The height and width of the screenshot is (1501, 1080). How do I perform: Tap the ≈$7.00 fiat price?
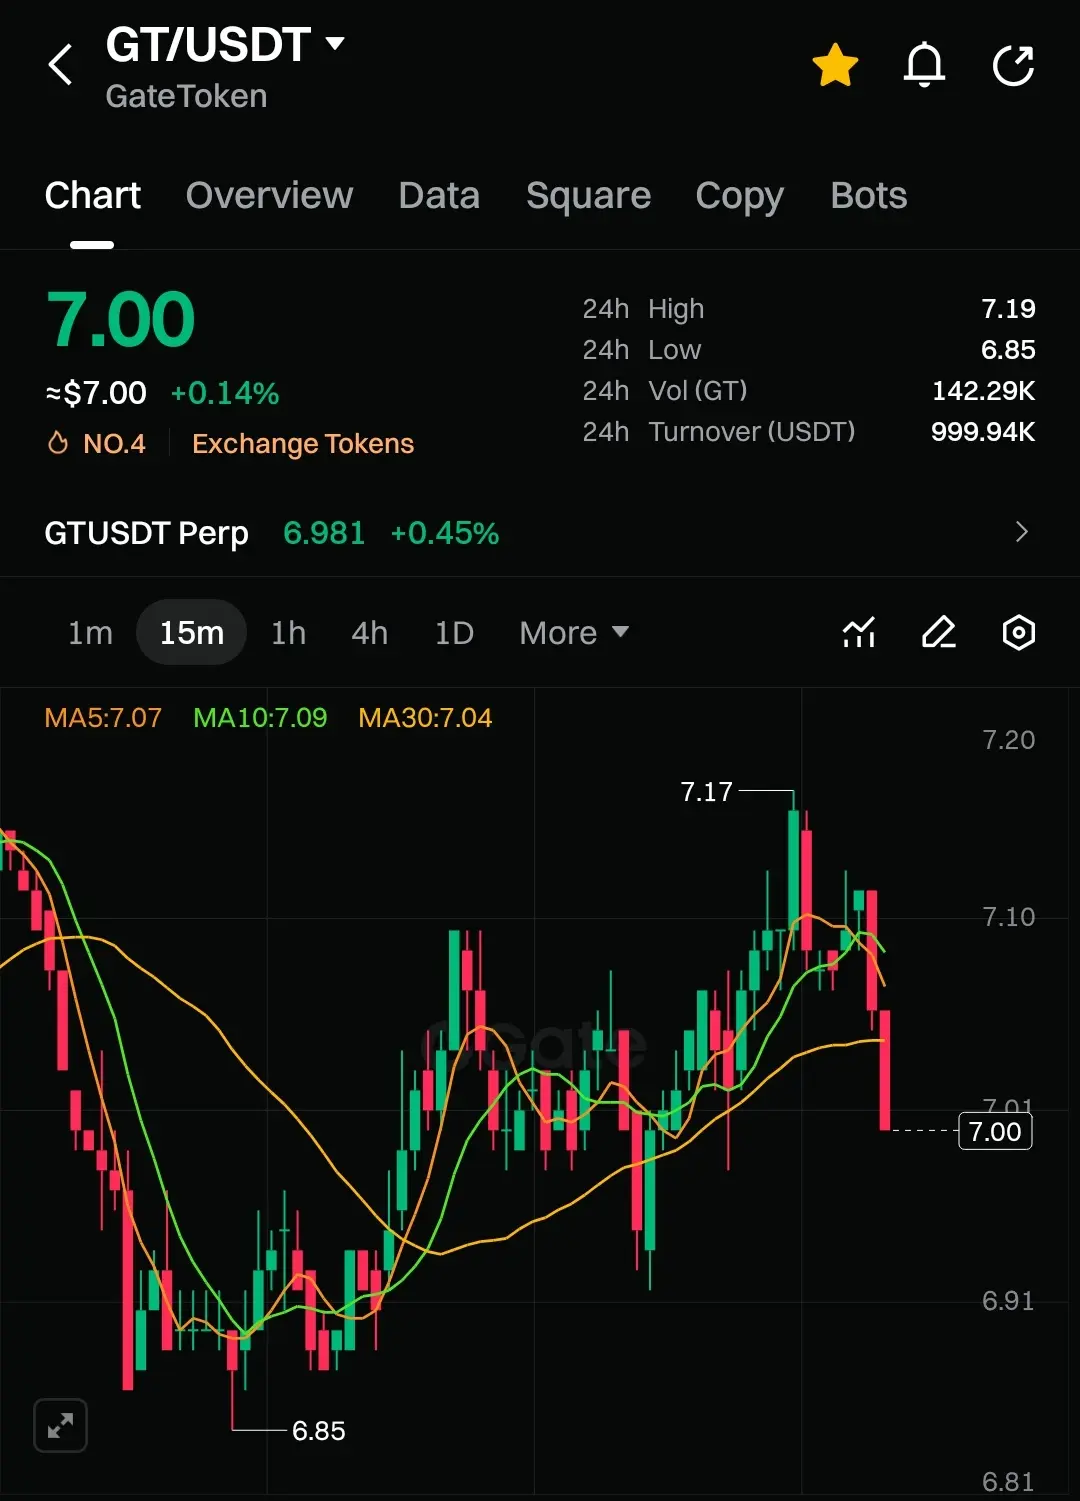[96, 393]
